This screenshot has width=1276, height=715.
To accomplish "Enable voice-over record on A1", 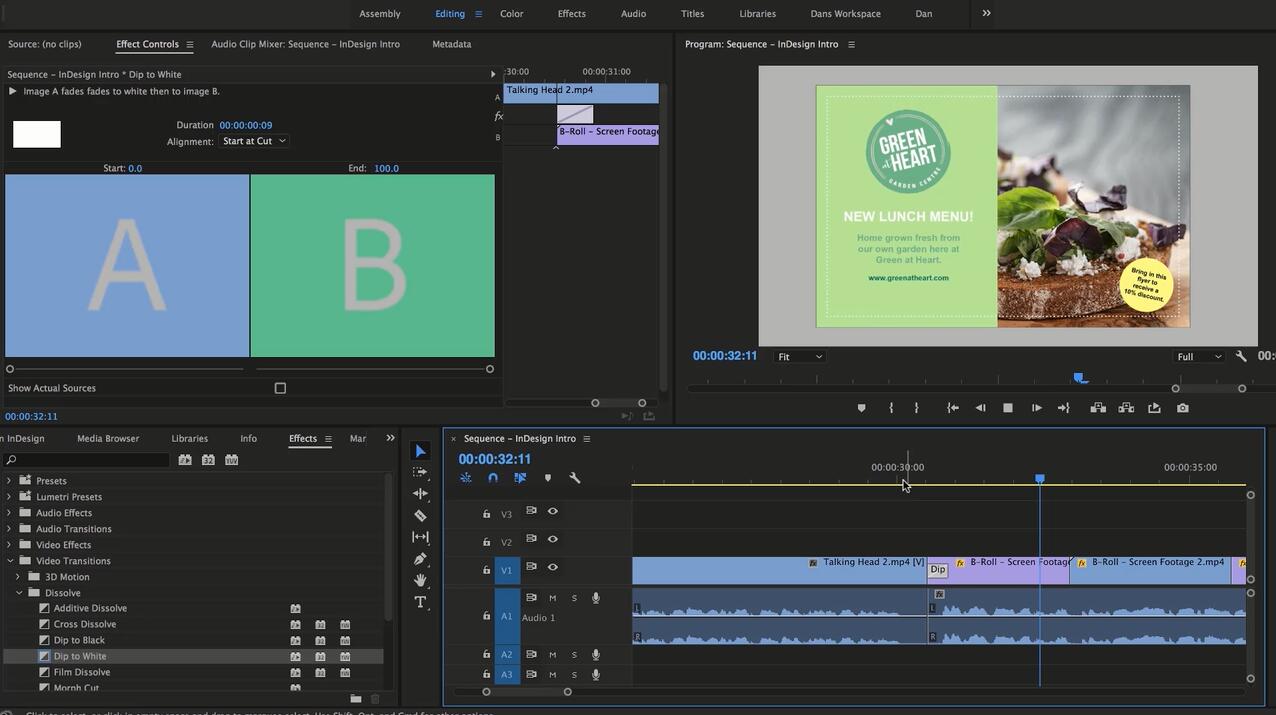I will click(x=596, y=598).
